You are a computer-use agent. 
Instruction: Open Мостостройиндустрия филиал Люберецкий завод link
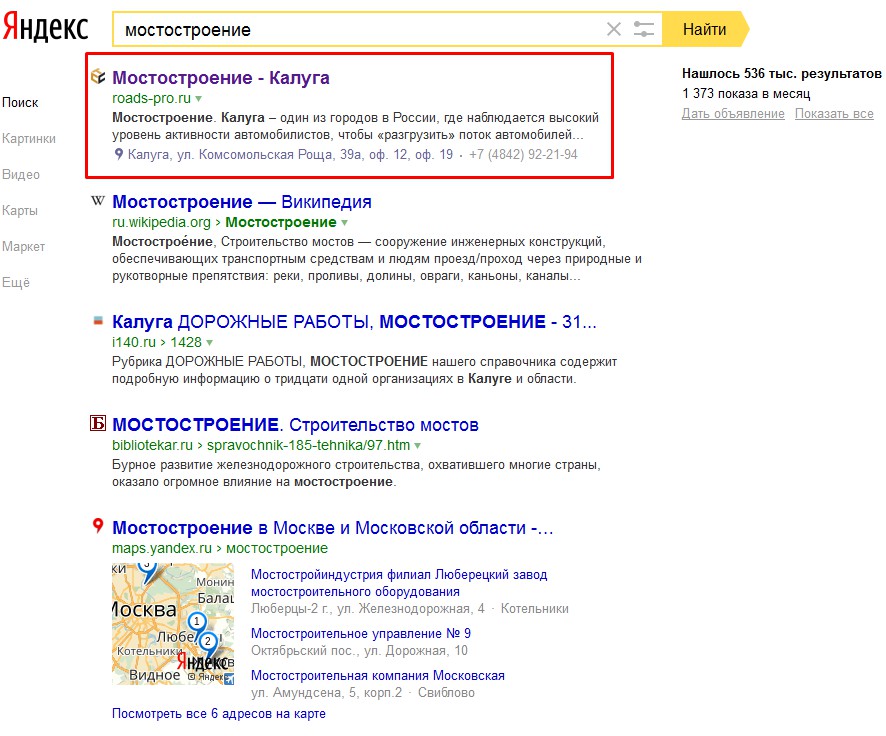[x=399, y=583]
